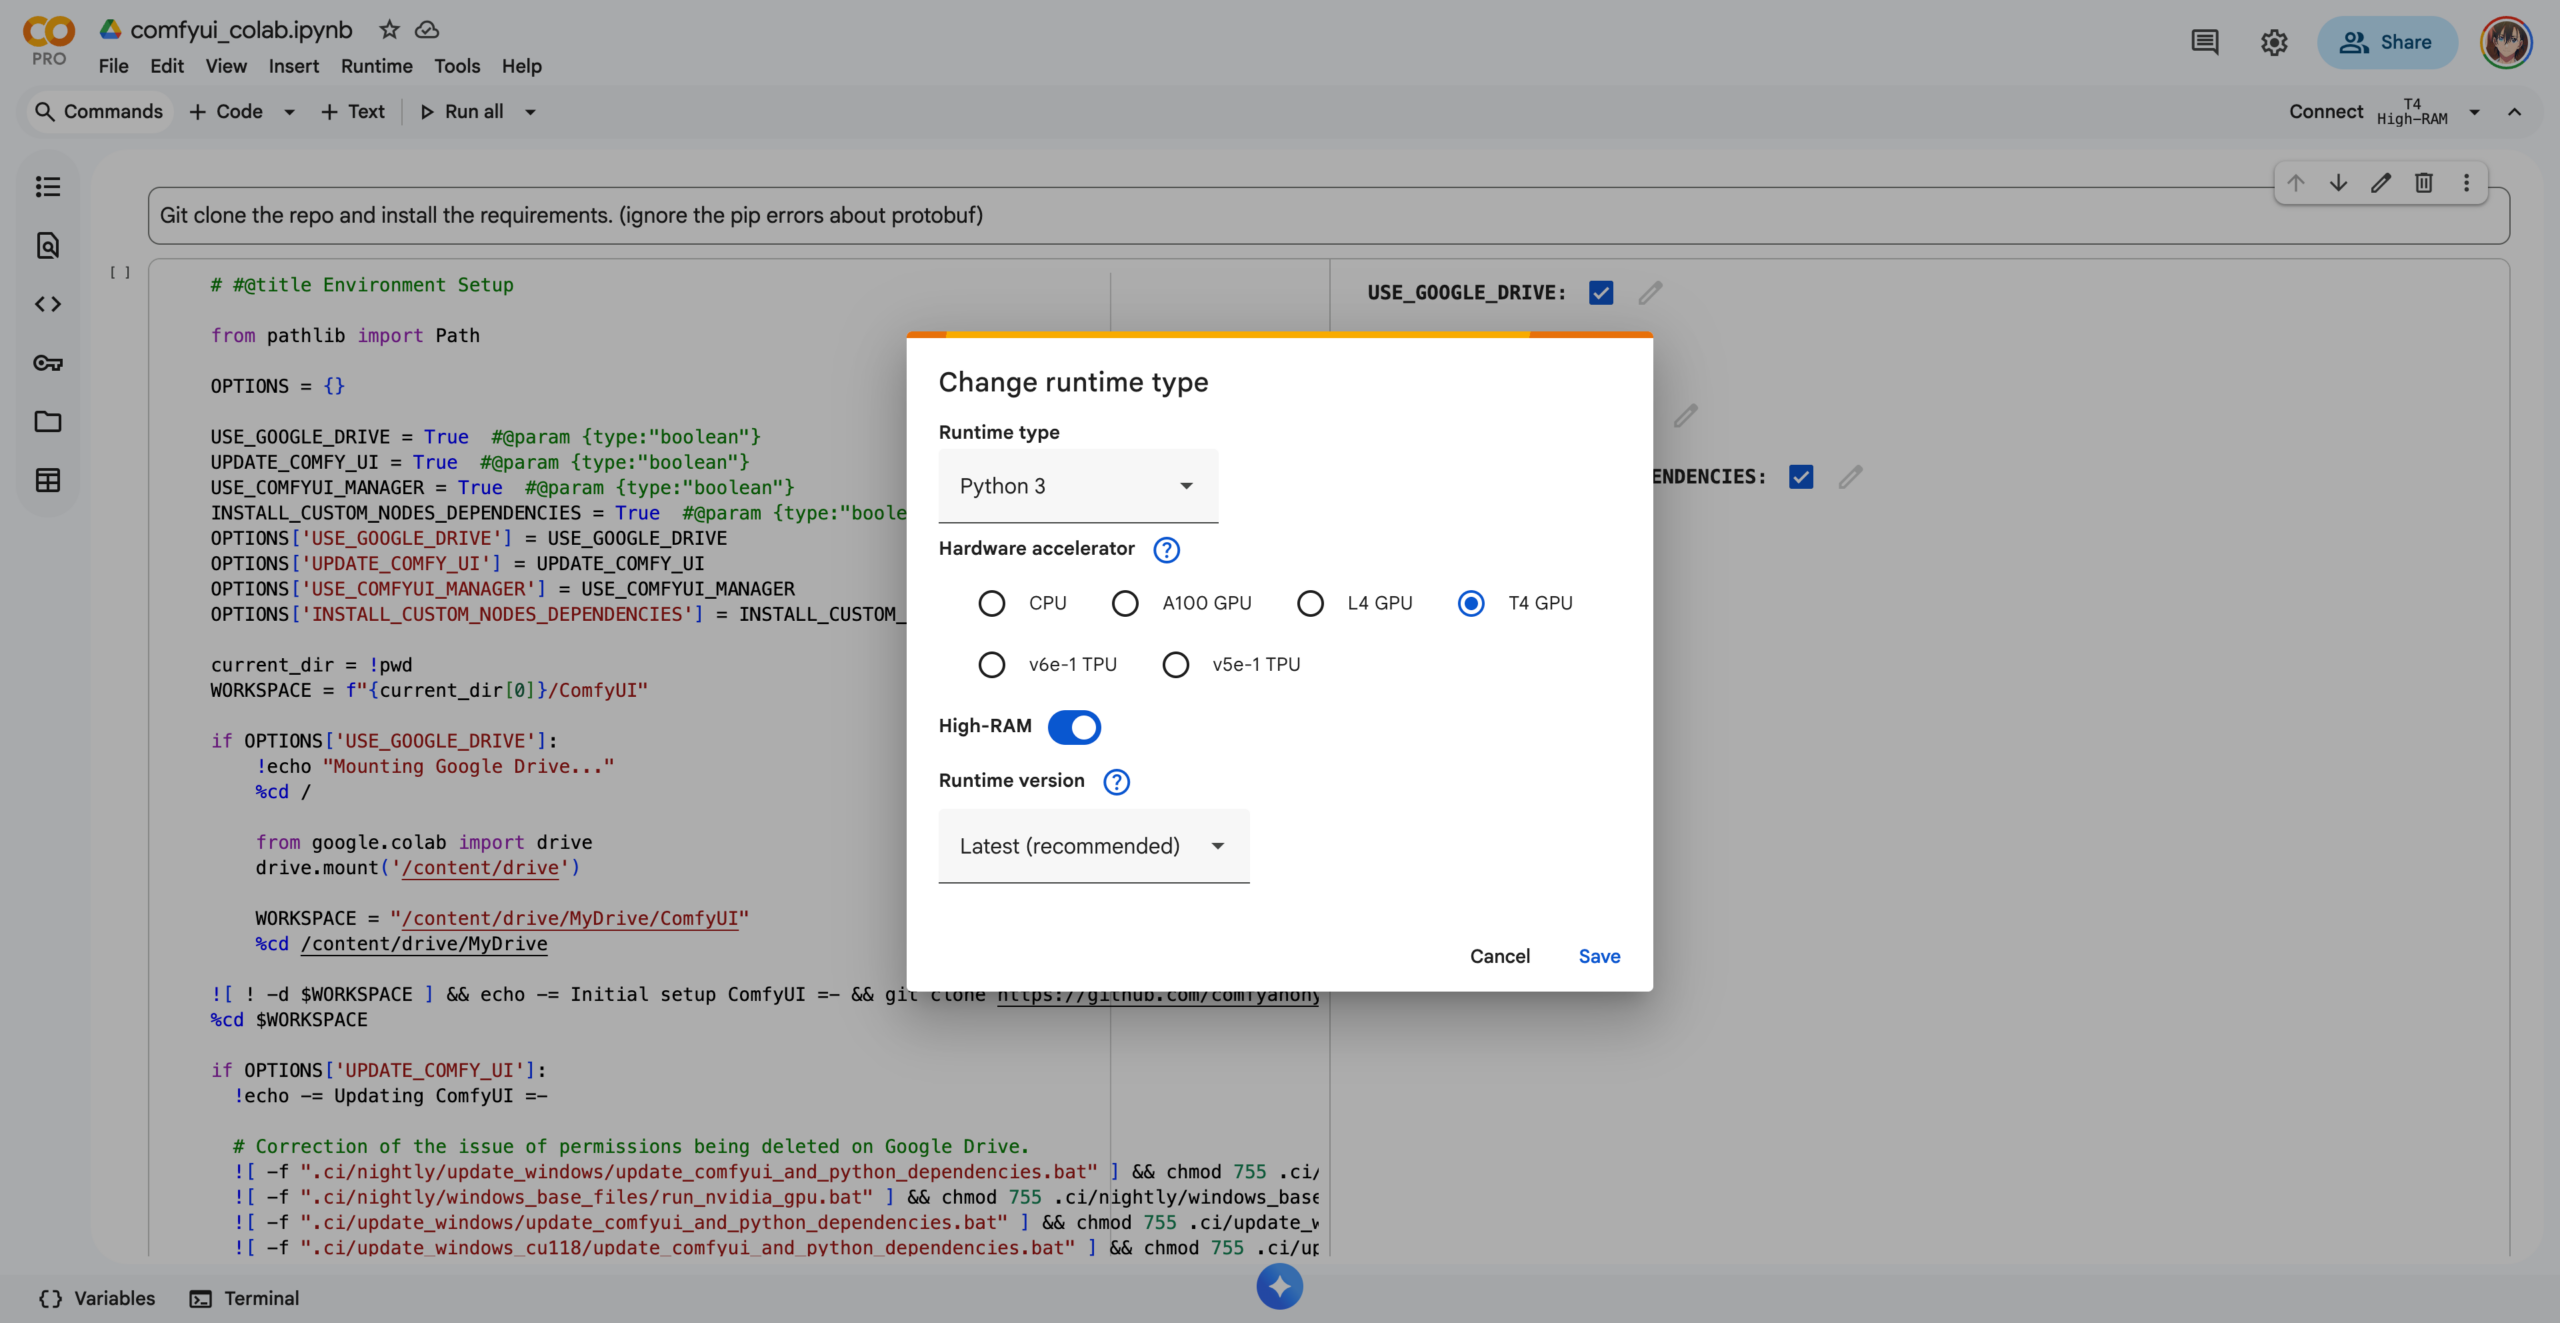
Task: Open the Runtime menu
Action: 376,66
